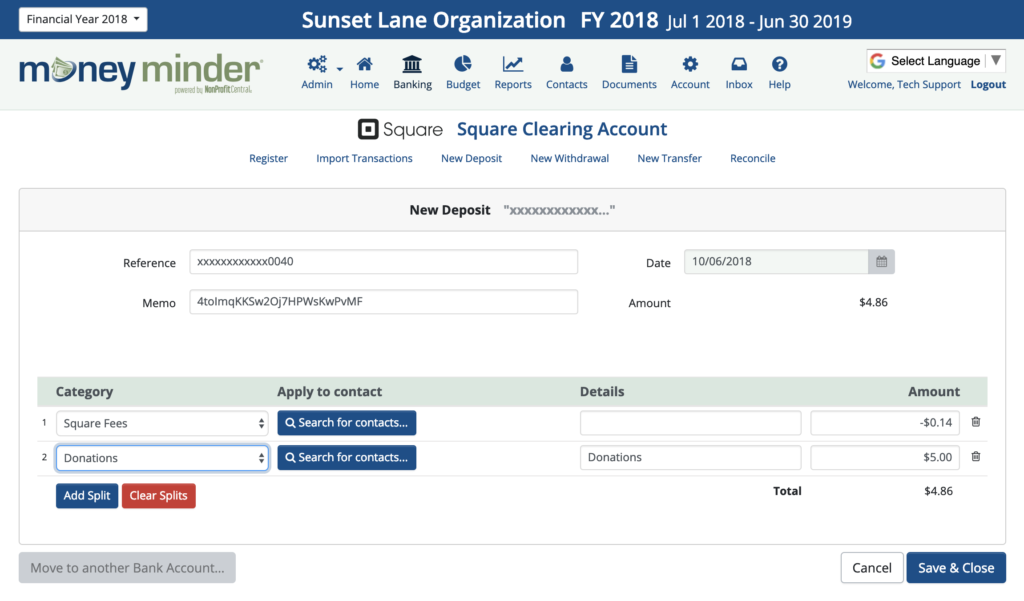
Task: Open the Reconcile tab
Action: point(753,158)
